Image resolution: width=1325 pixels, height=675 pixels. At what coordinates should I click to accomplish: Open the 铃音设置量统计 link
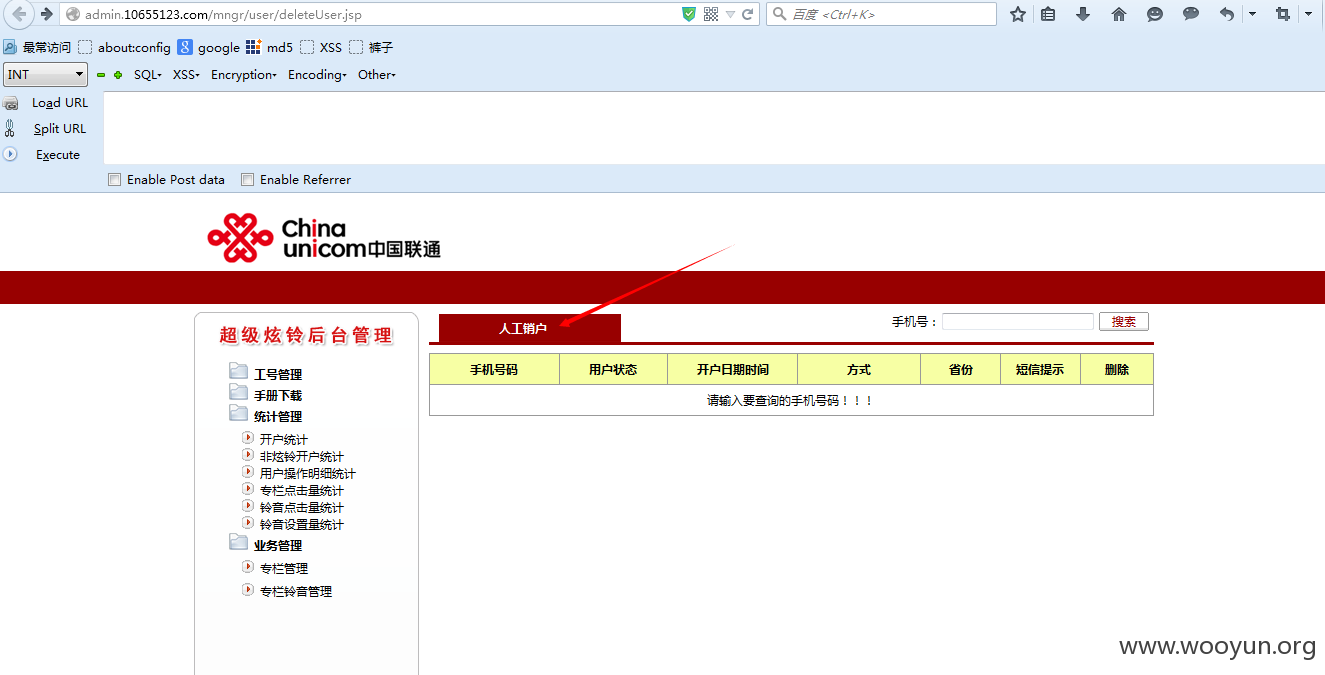(x=302, y=524)
